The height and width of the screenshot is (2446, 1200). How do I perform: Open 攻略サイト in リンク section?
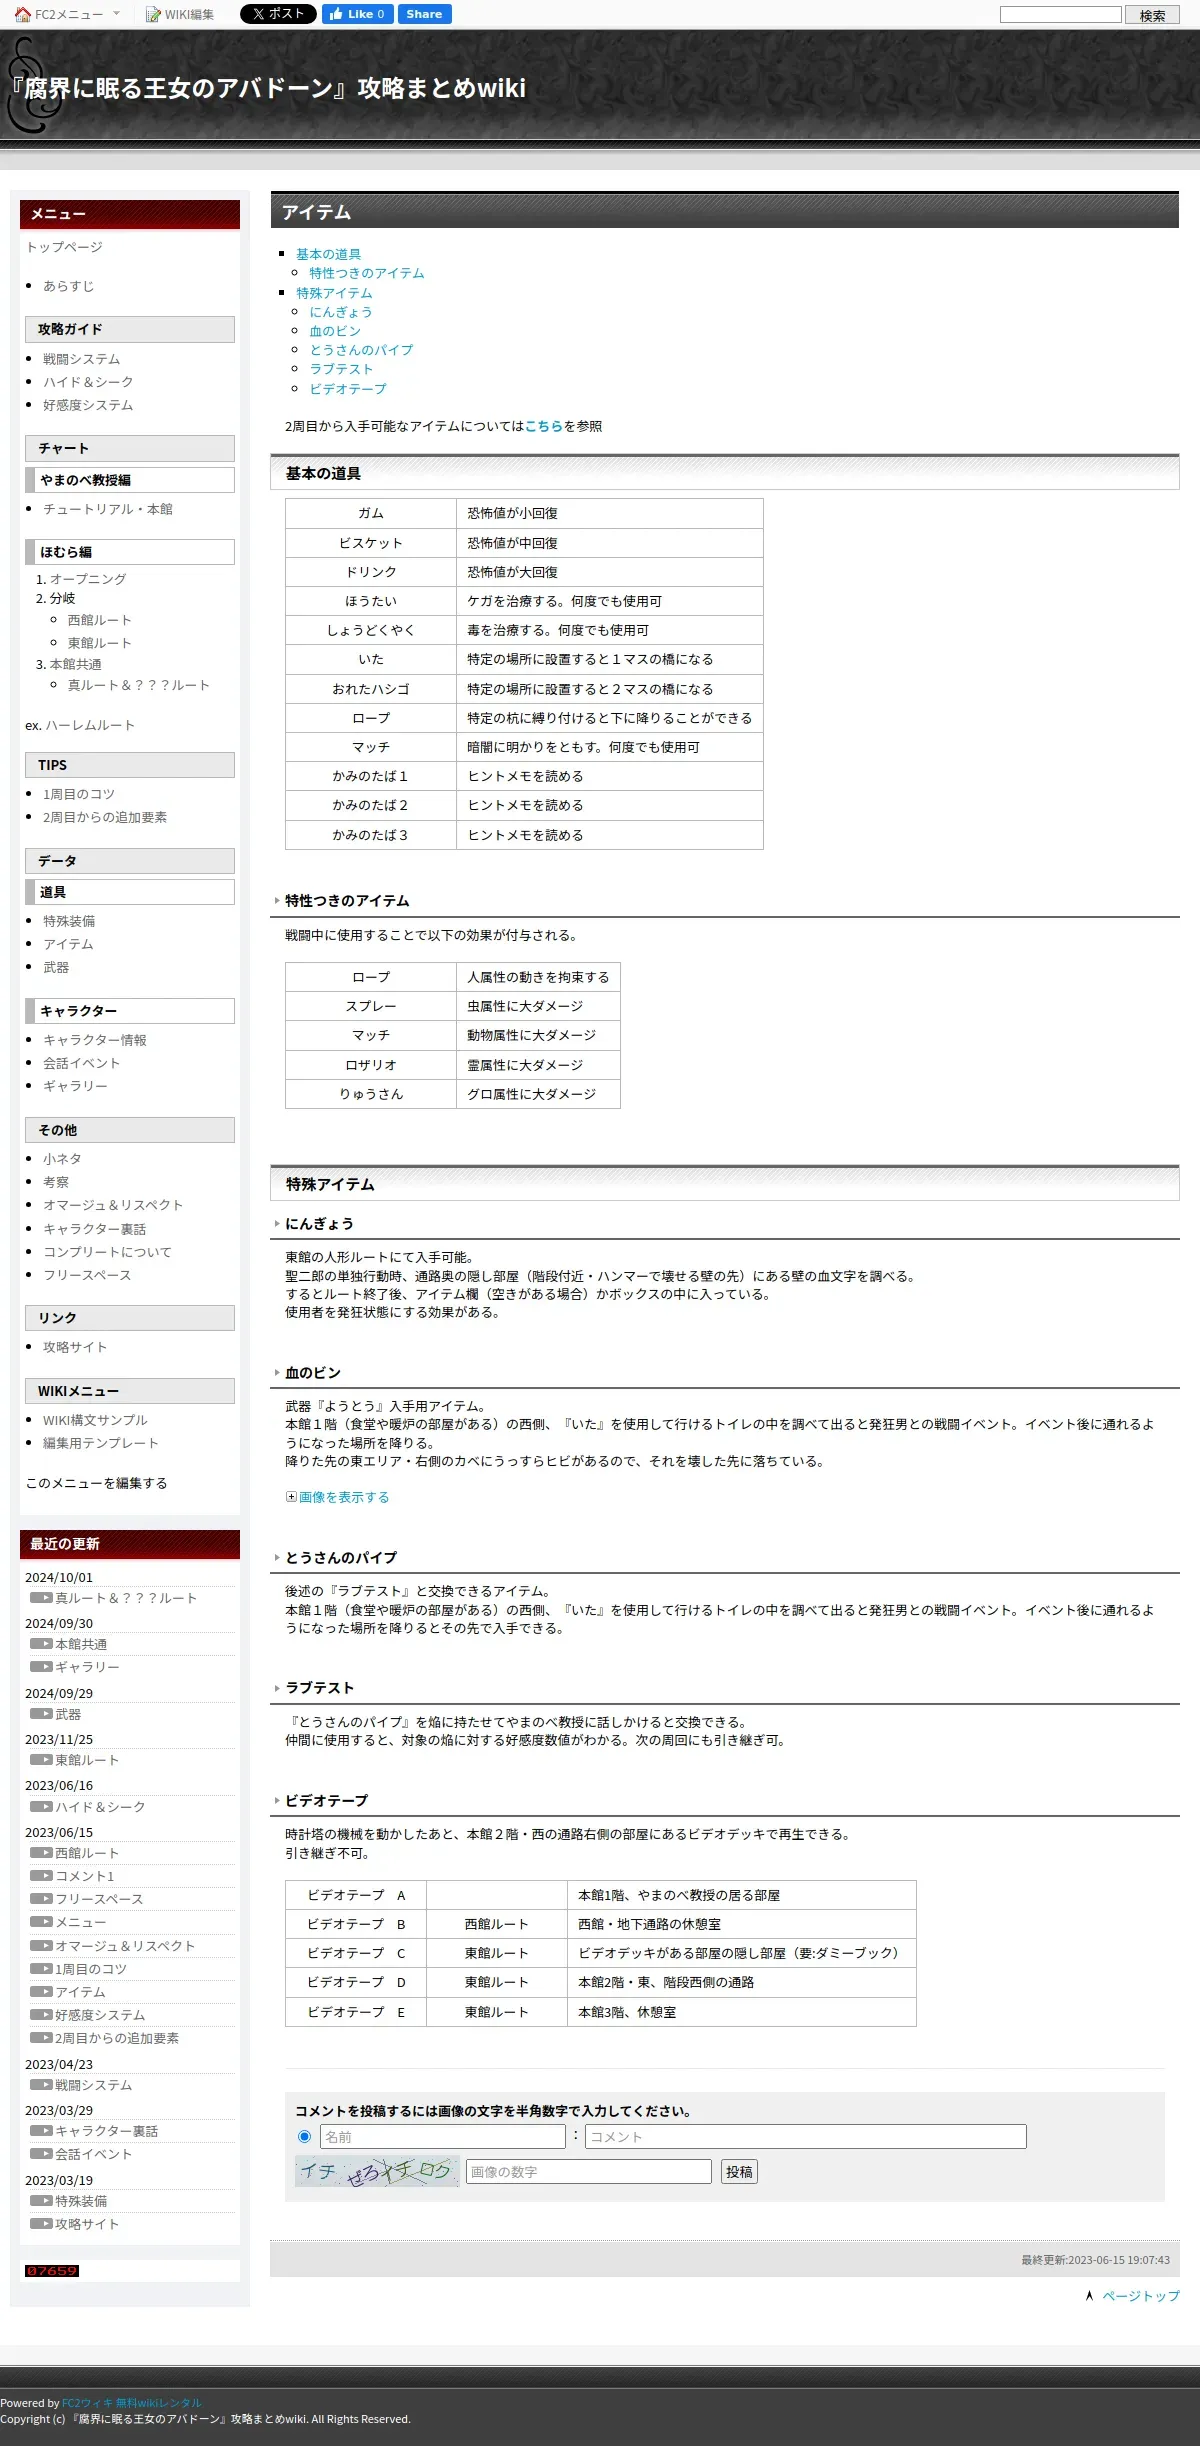pyautogui.click(x=75, y=1347)
